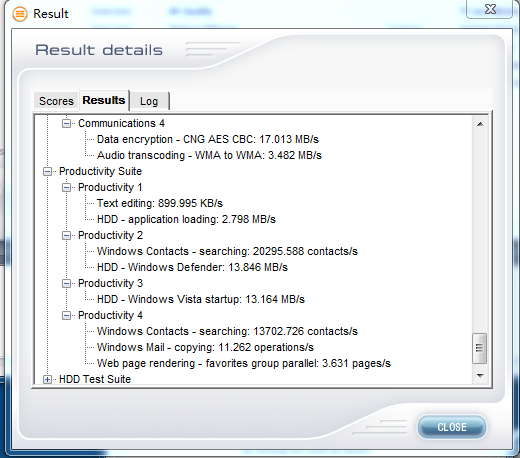520x458 pixels.
Task: Expand the HDD Test Suite node
Action: (47, 379)
